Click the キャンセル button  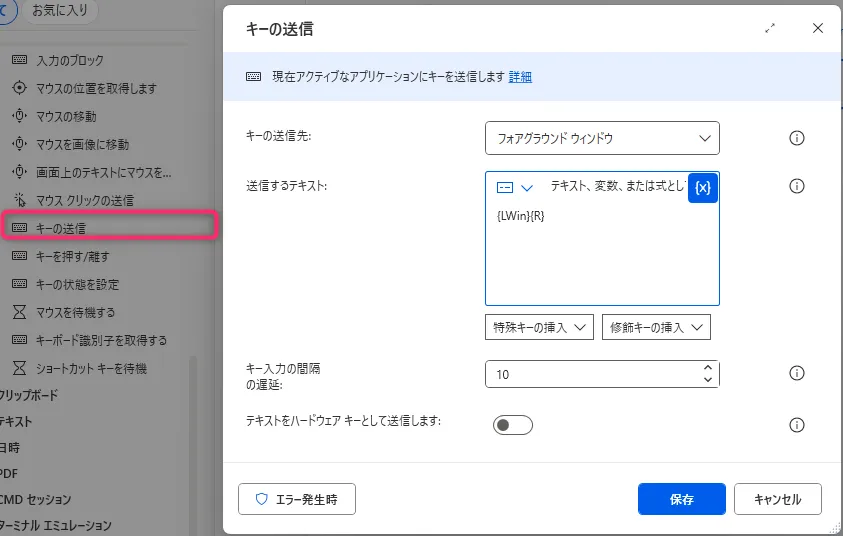point(777,498)
